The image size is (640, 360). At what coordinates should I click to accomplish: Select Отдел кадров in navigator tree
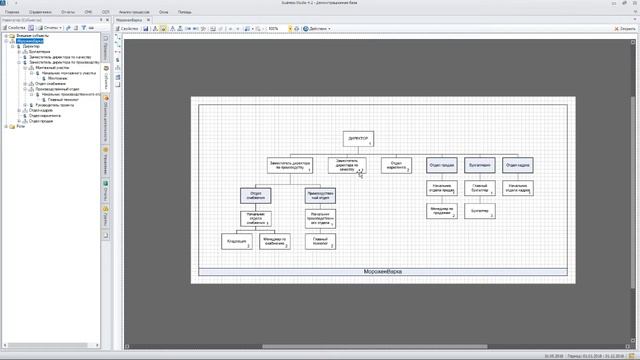tap(40, 110)
